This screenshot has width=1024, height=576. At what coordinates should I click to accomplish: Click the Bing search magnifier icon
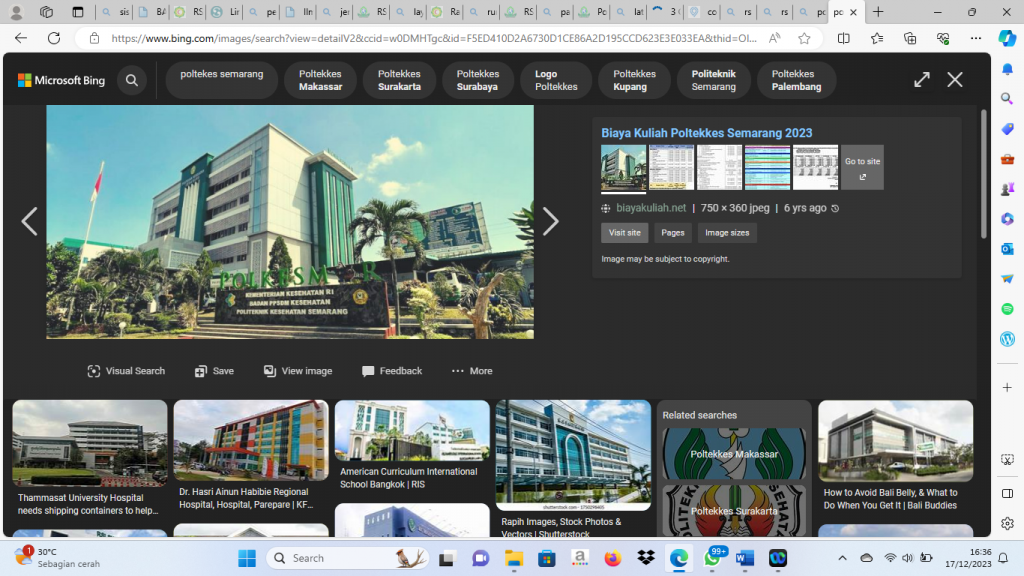coord(132,80)
